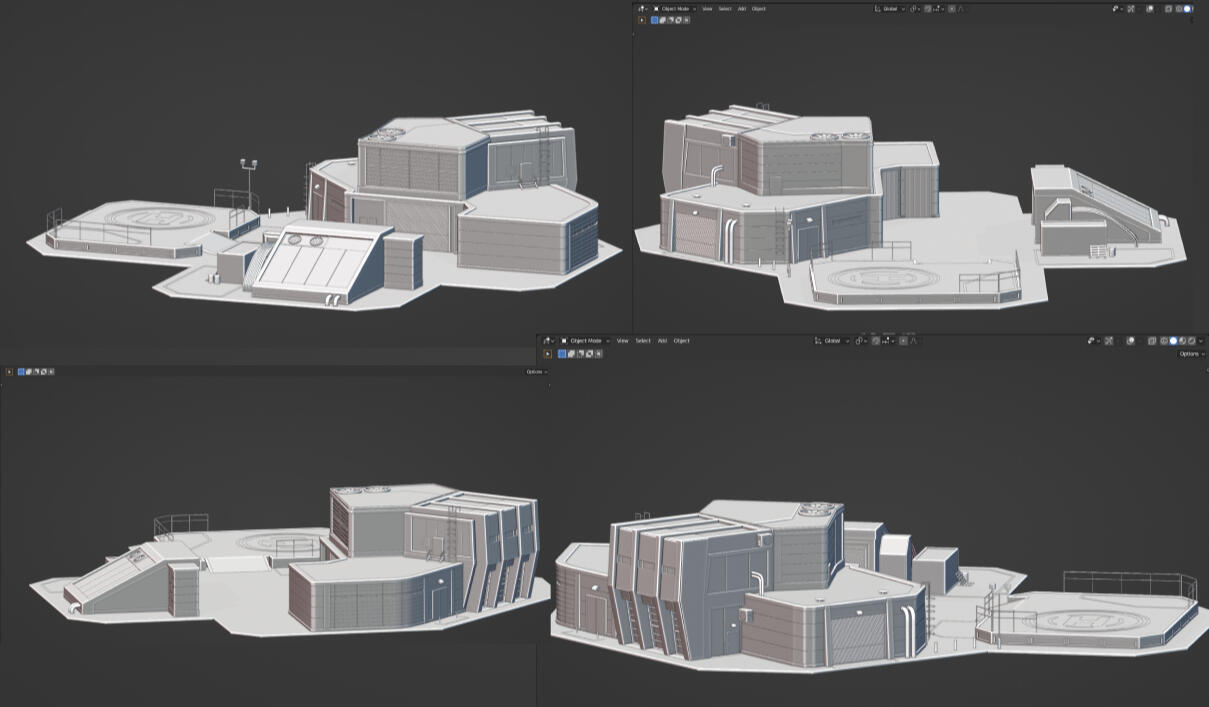Viewport: 1209px width, 707px height.
Task: Open the Object Mode dropdown in the top-right viewport
Action: (x=675, y=9)
